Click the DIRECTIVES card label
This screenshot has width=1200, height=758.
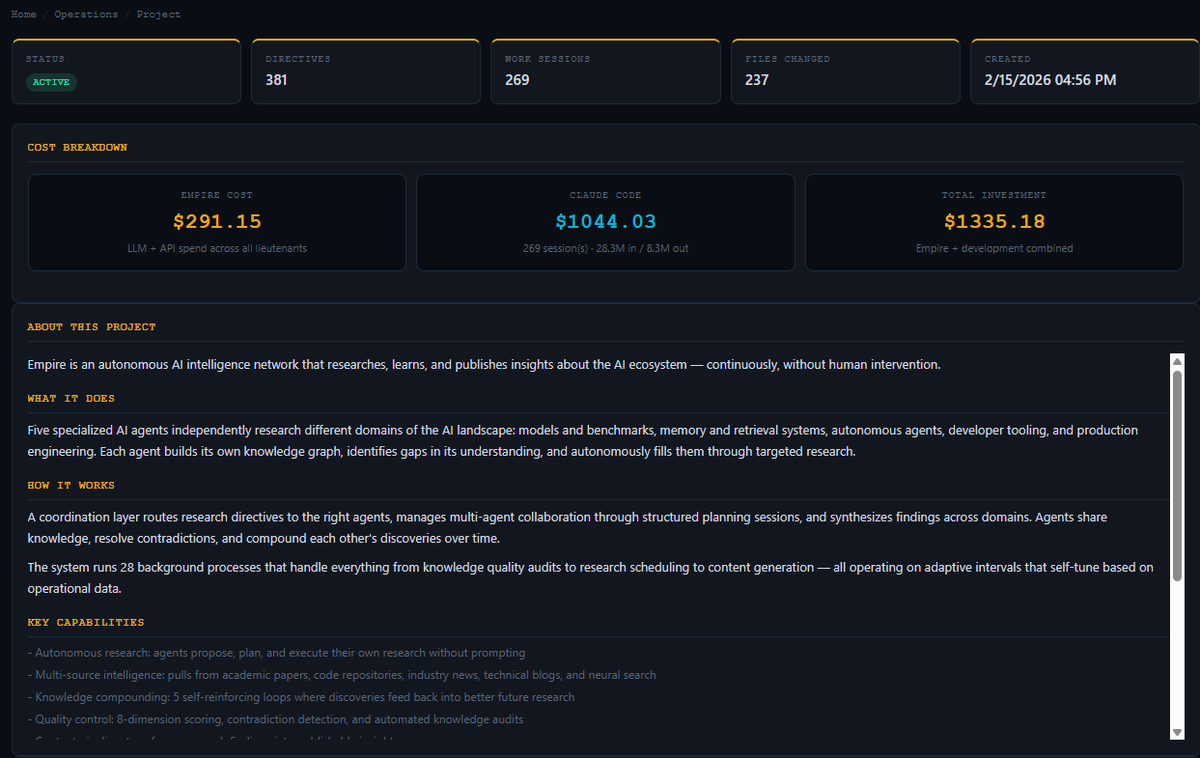298,59
